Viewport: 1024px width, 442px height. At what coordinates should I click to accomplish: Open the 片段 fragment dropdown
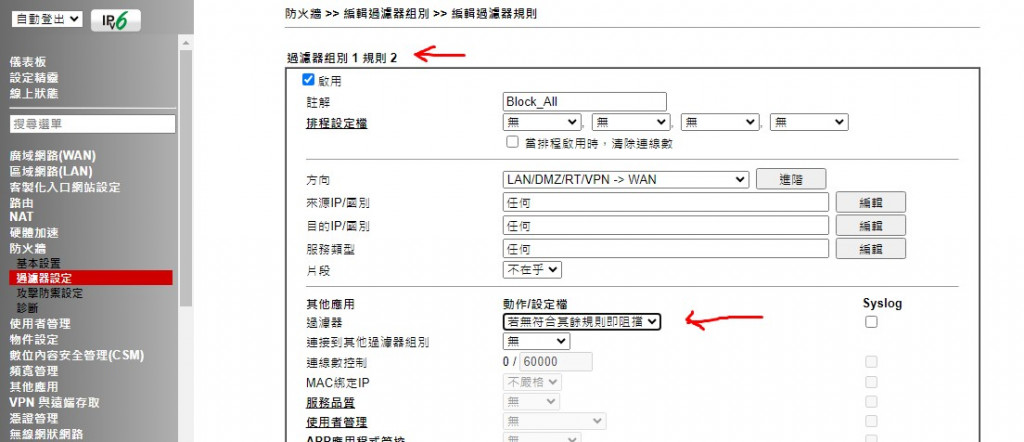click(x=532, y=270)
